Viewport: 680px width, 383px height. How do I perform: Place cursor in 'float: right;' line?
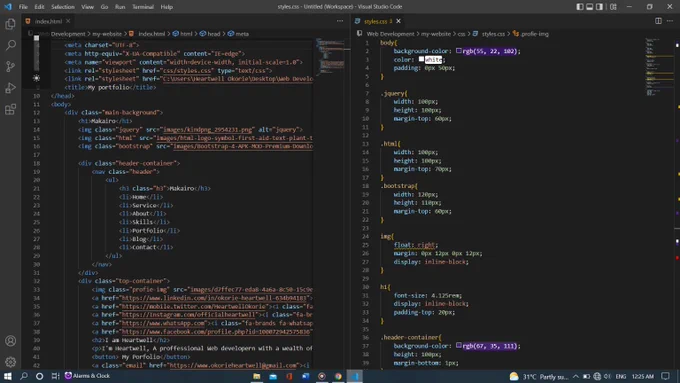pyautogui.click(x=415, y=245)
